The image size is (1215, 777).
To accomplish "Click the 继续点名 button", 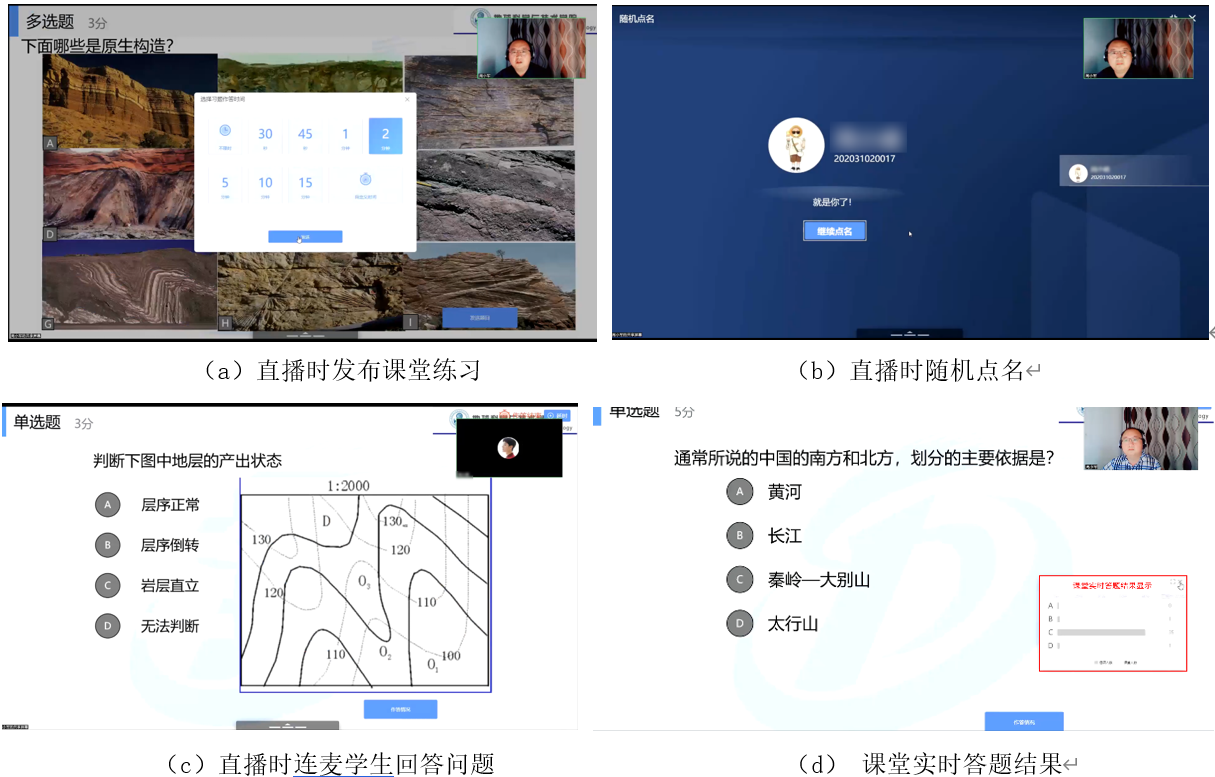I will coord(834,231).
